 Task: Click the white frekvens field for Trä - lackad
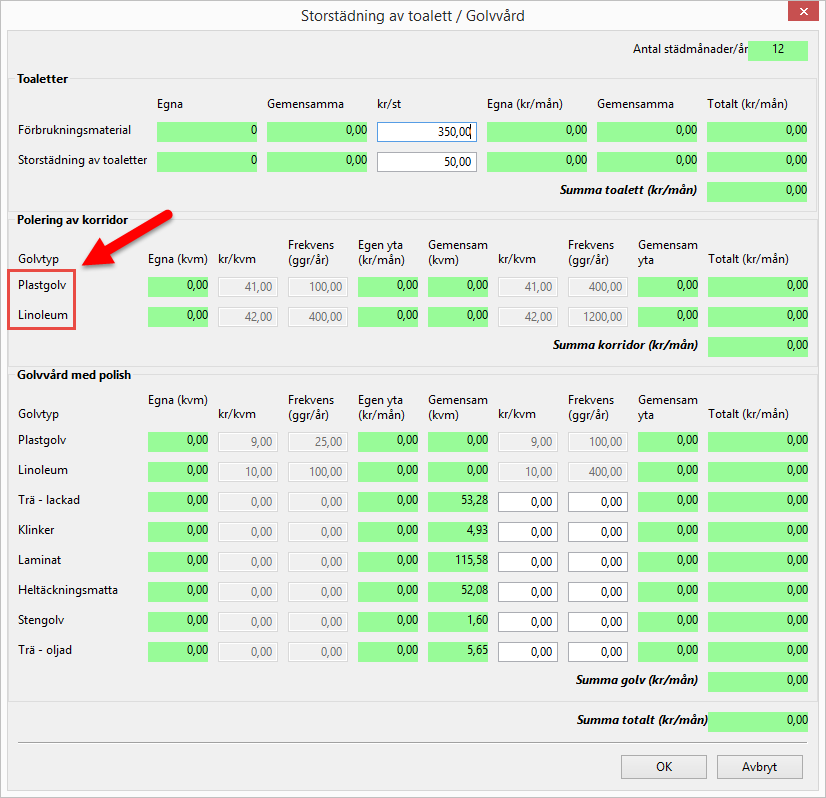597,502
